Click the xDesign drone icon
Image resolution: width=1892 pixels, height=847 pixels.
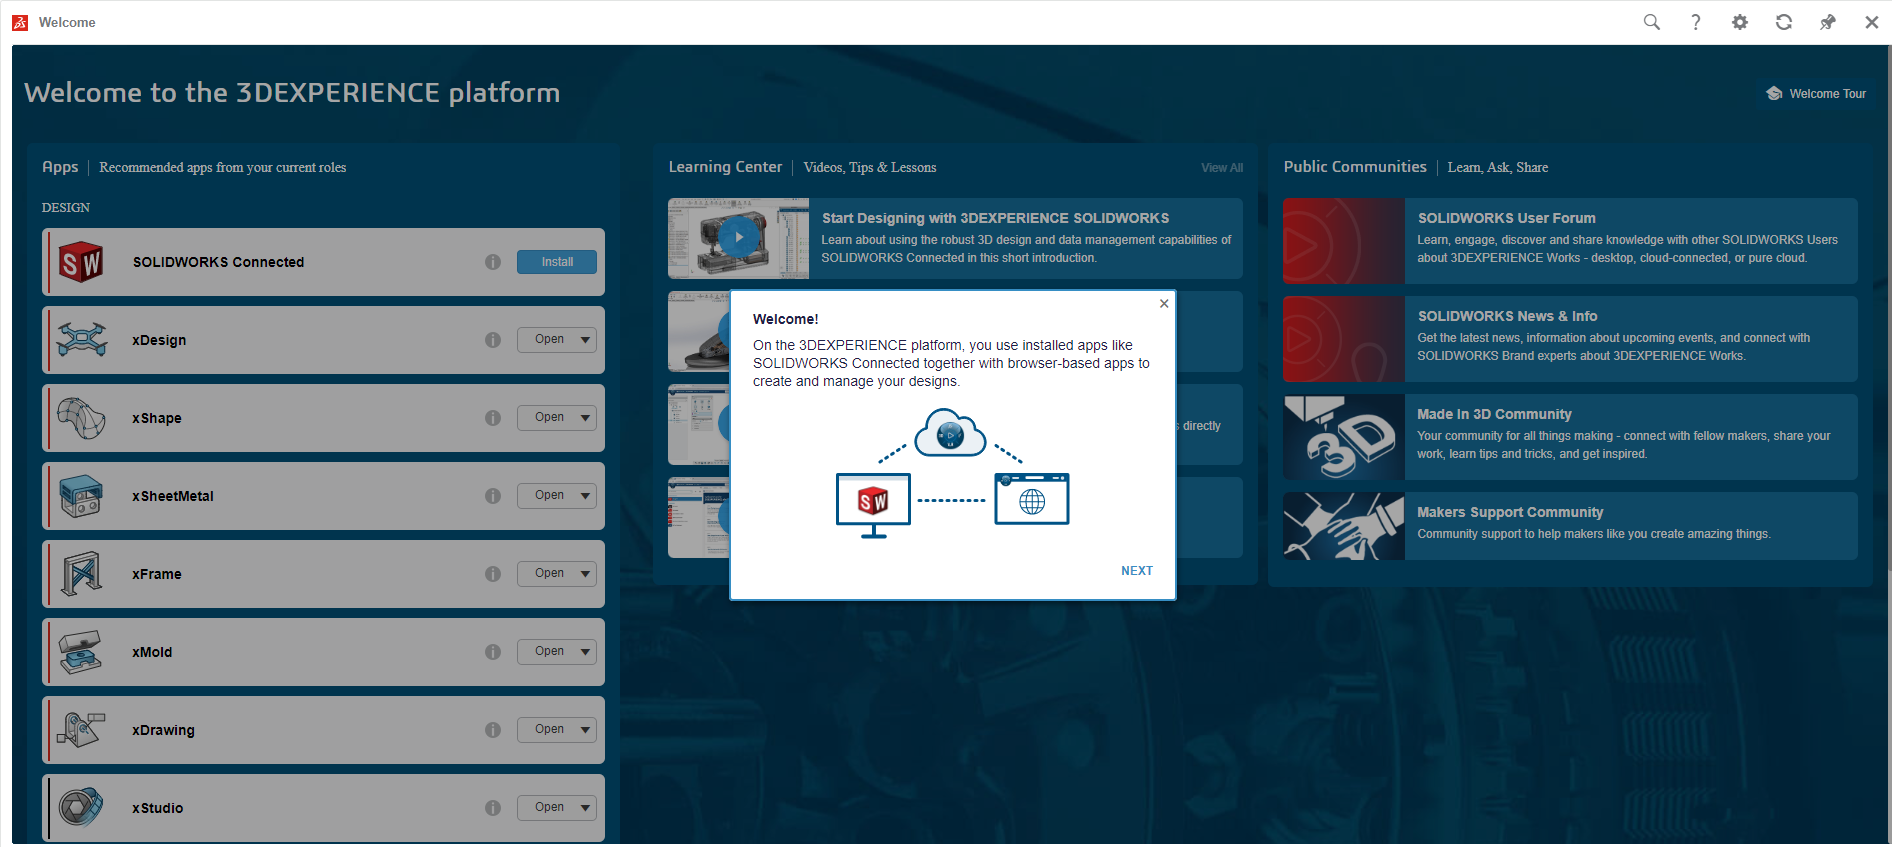pos(81,340)
